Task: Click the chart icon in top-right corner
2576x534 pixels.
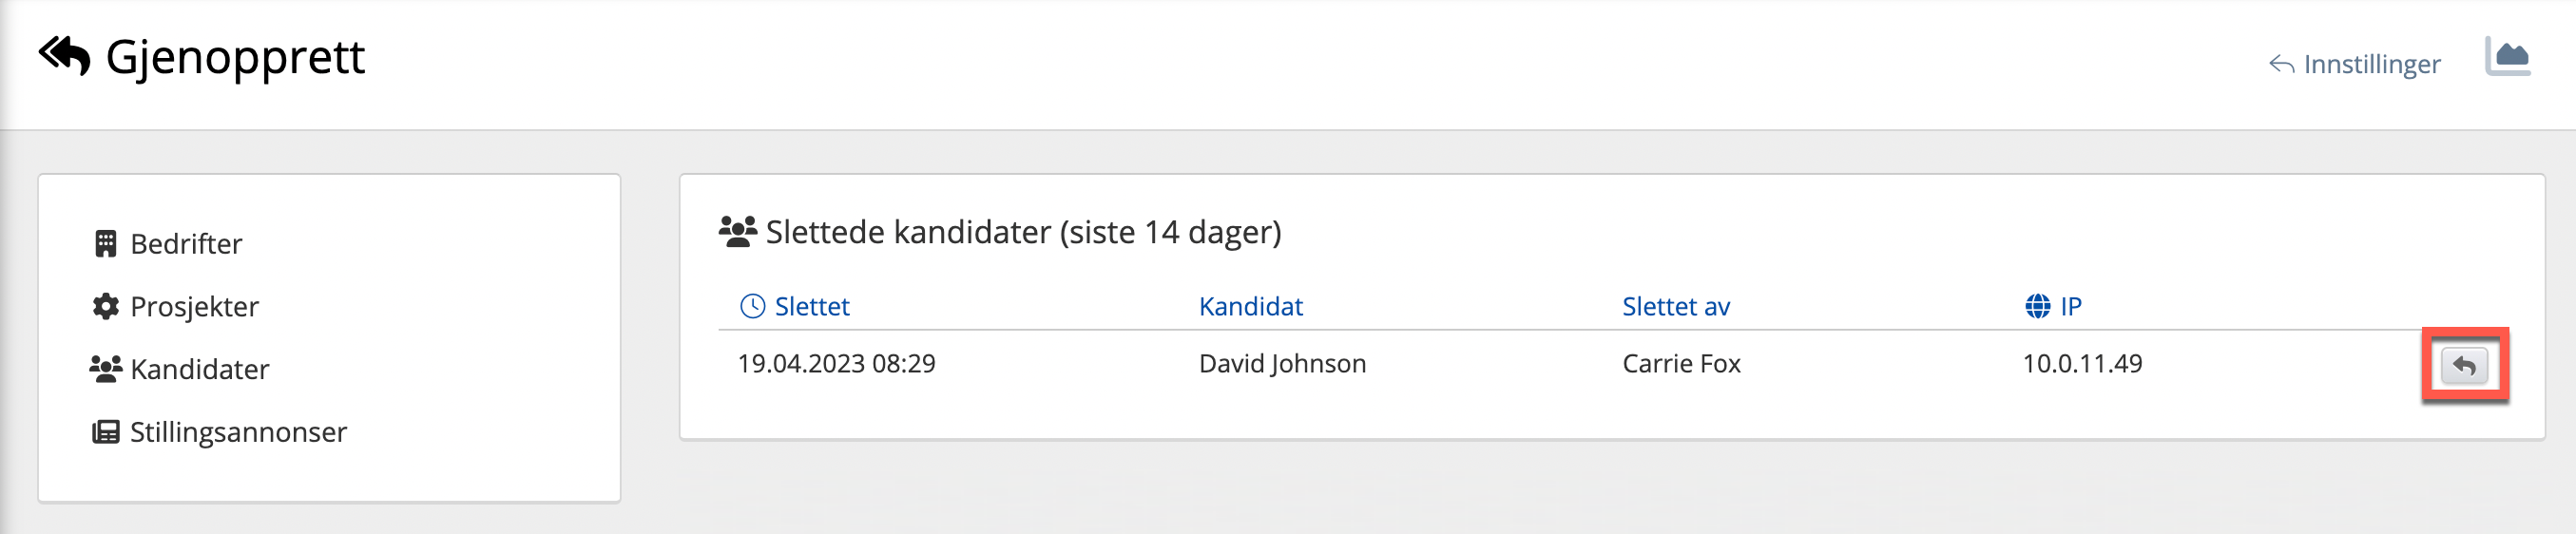Action: (x=2507, y=57)
